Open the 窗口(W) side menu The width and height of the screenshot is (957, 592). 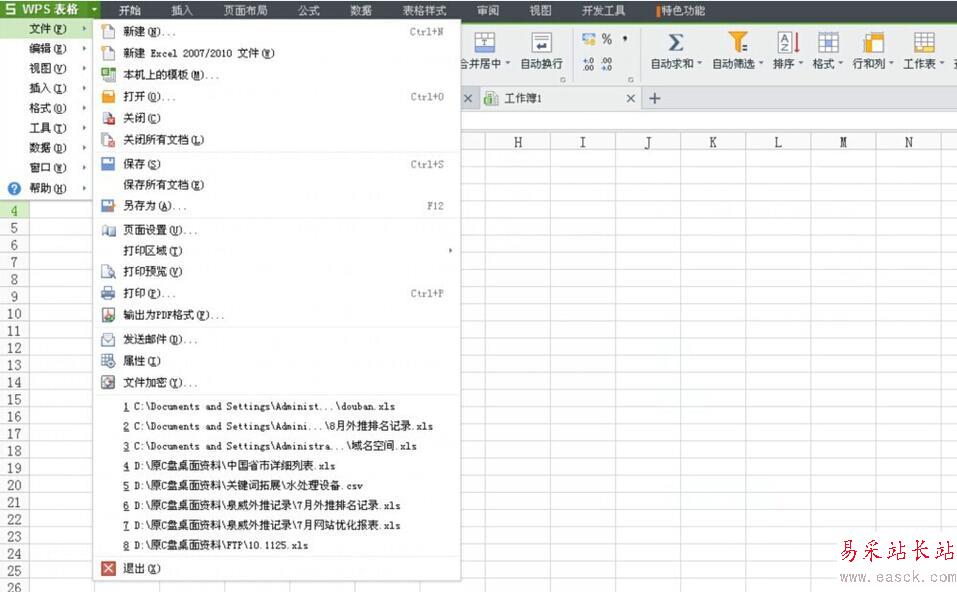46,168
